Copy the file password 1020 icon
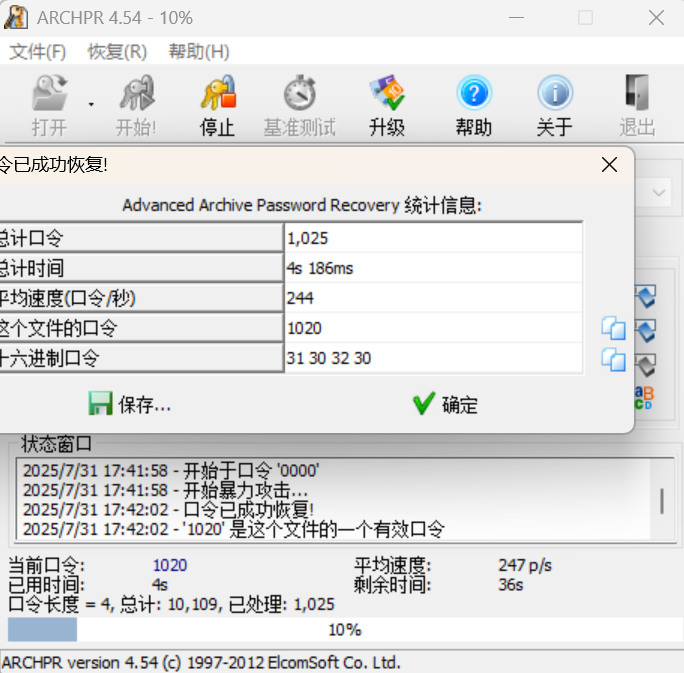 click(613, 328)
